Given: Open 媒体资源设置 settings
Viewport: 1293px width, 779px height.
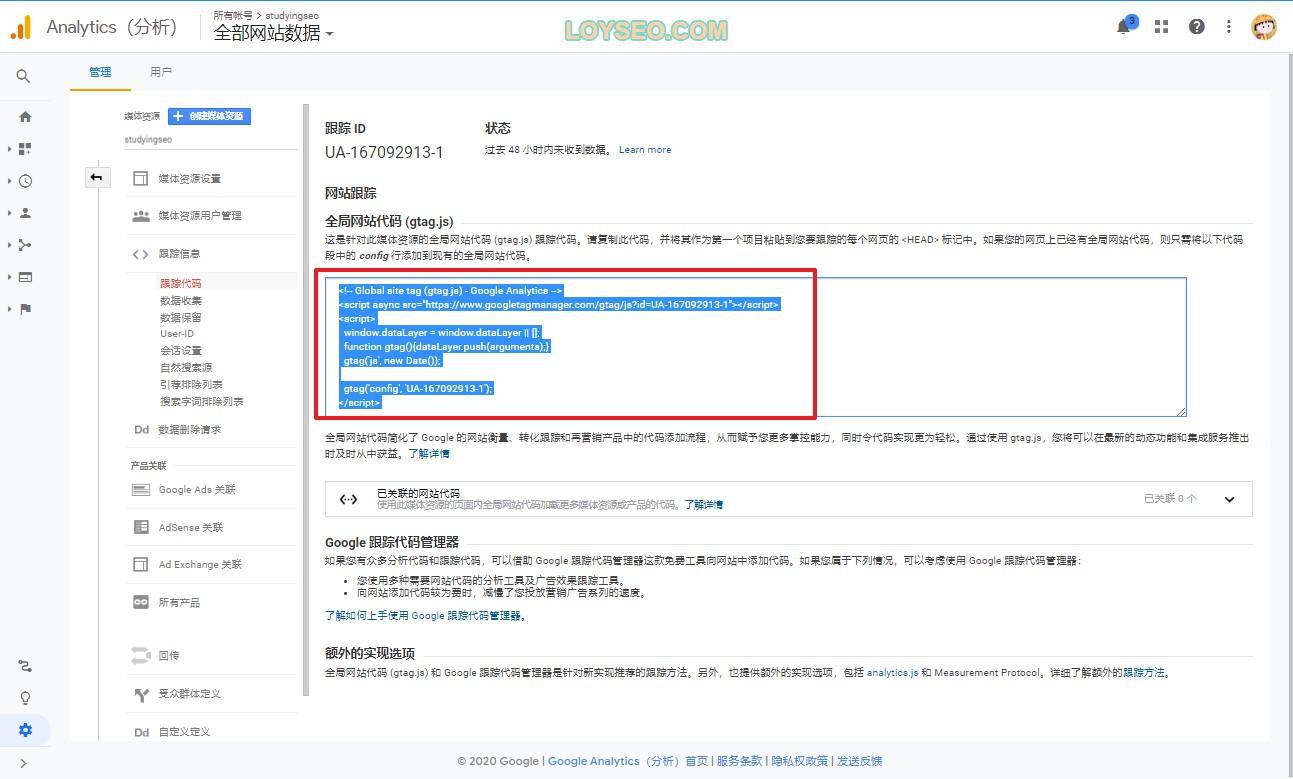Looking at the screenshot, I should point(190,179).
